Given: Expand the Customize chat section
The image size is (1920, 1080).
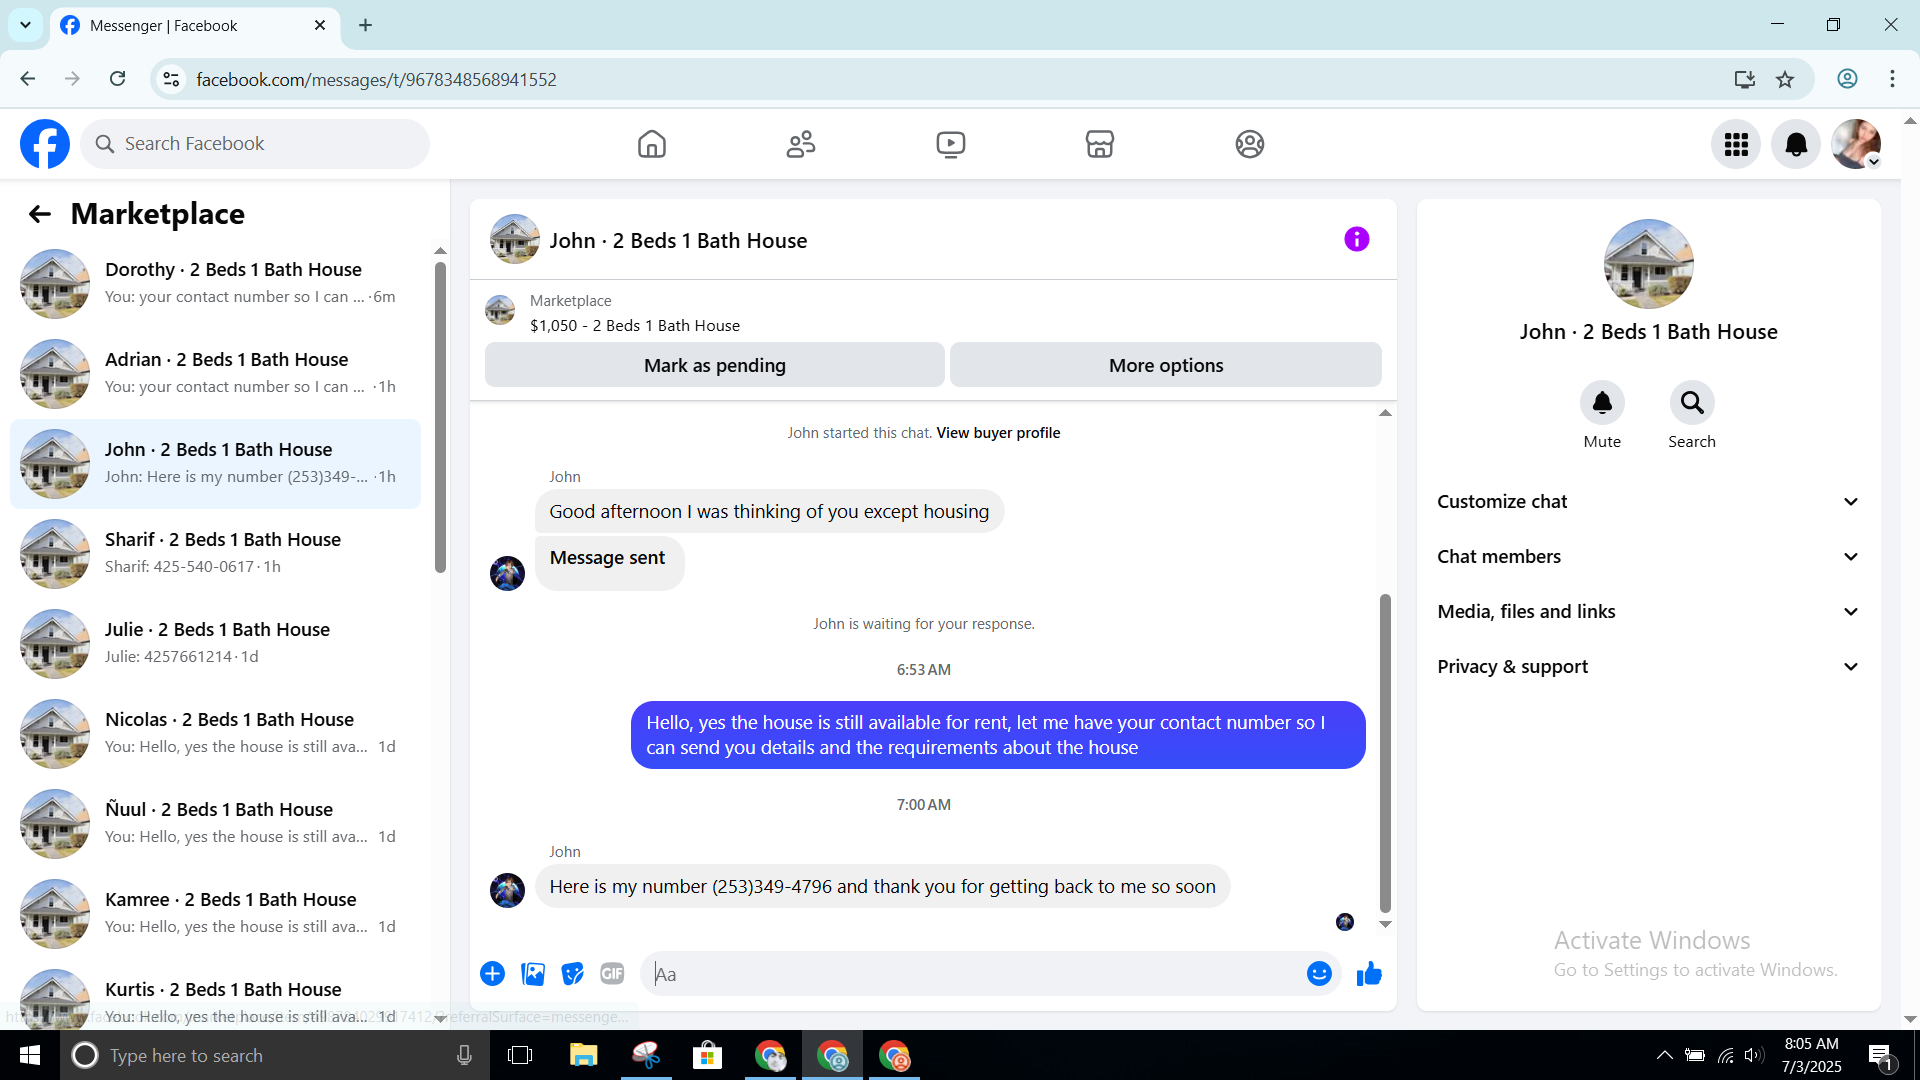Looking at the screenshot, I should tap(1648, 501).
